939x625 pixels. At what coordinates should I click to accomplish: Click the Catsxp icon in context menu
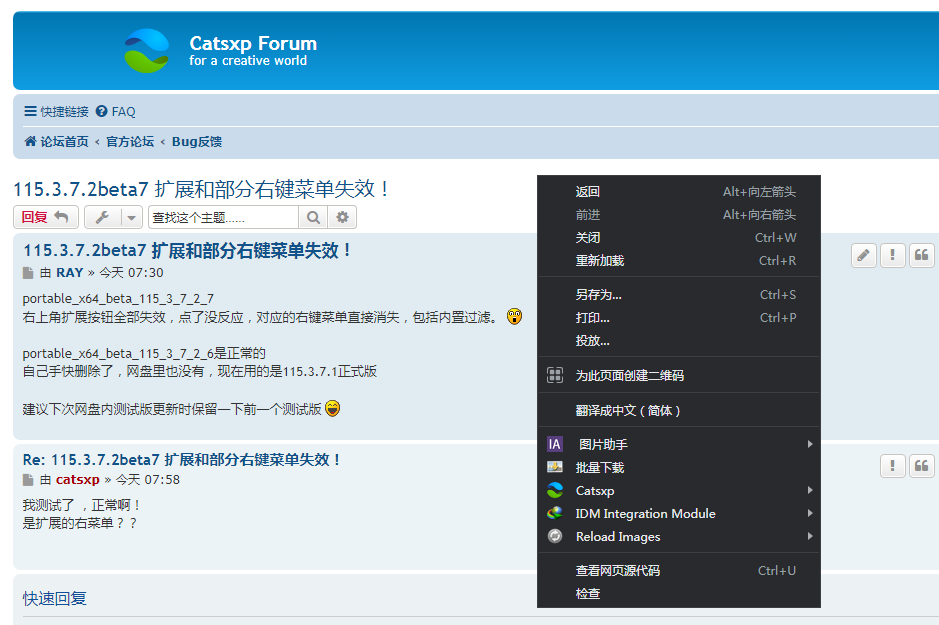coord(555,490)
